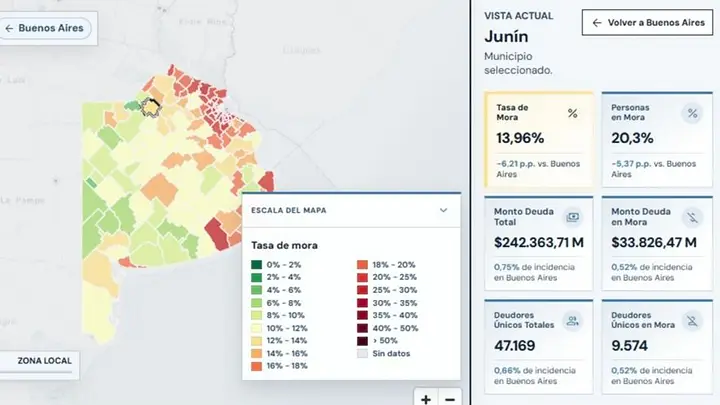This screenshot has width=720, height=405.
Task: Click the money icon in Monto Deuda Total card
Action: (x=573, y=217)
